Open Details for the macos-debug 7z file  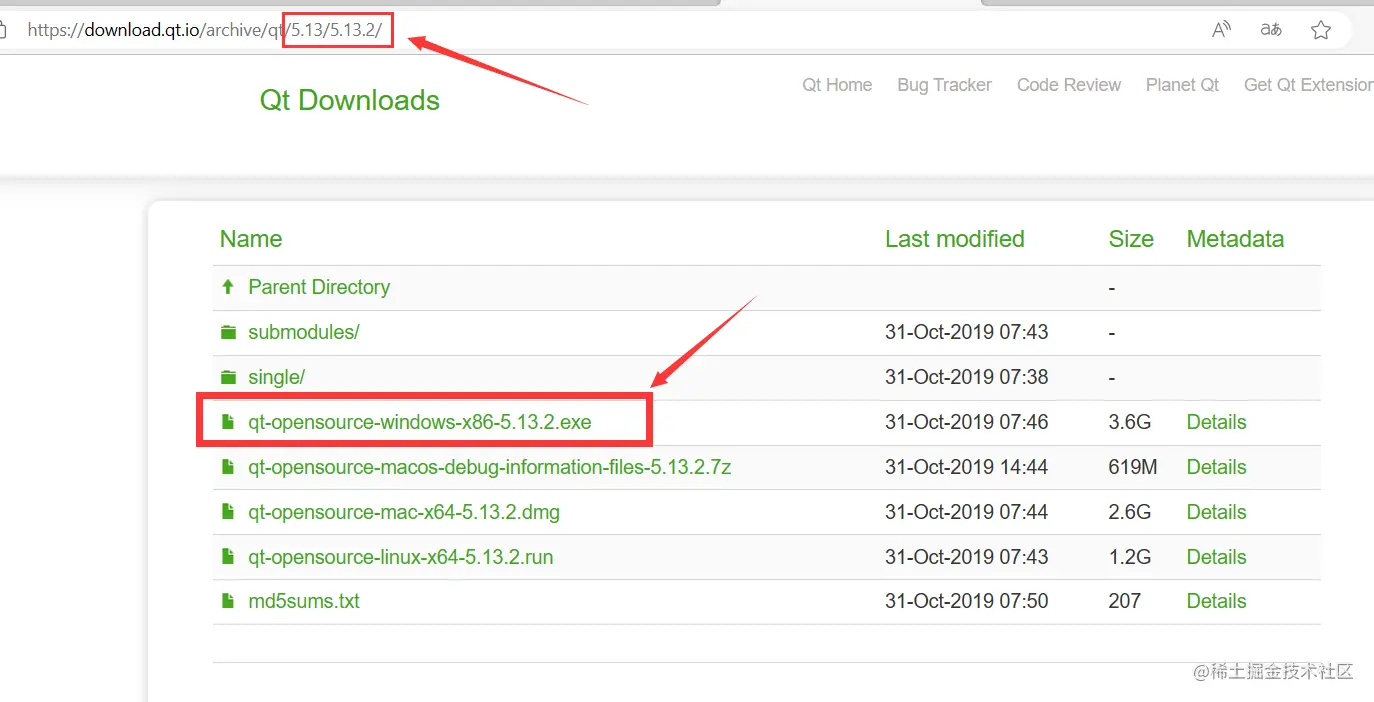click(x=1216, y=467)
